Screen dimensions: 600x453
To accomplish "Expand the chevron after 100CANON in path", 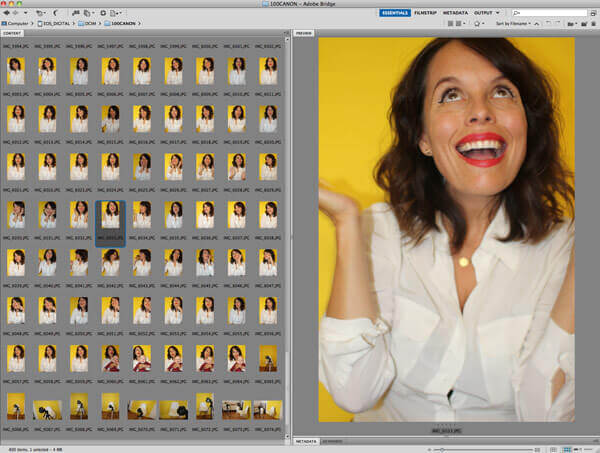I will click(139, 23).
